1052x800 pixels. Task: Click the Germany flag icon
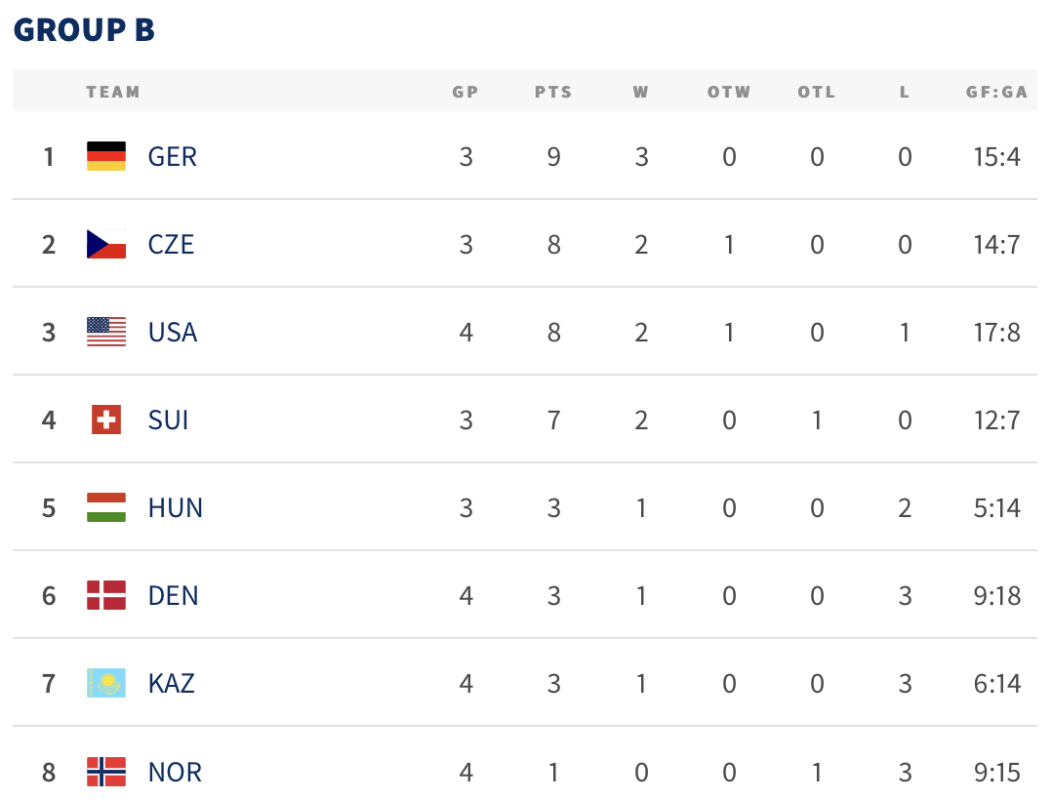[x=106, y=156]
